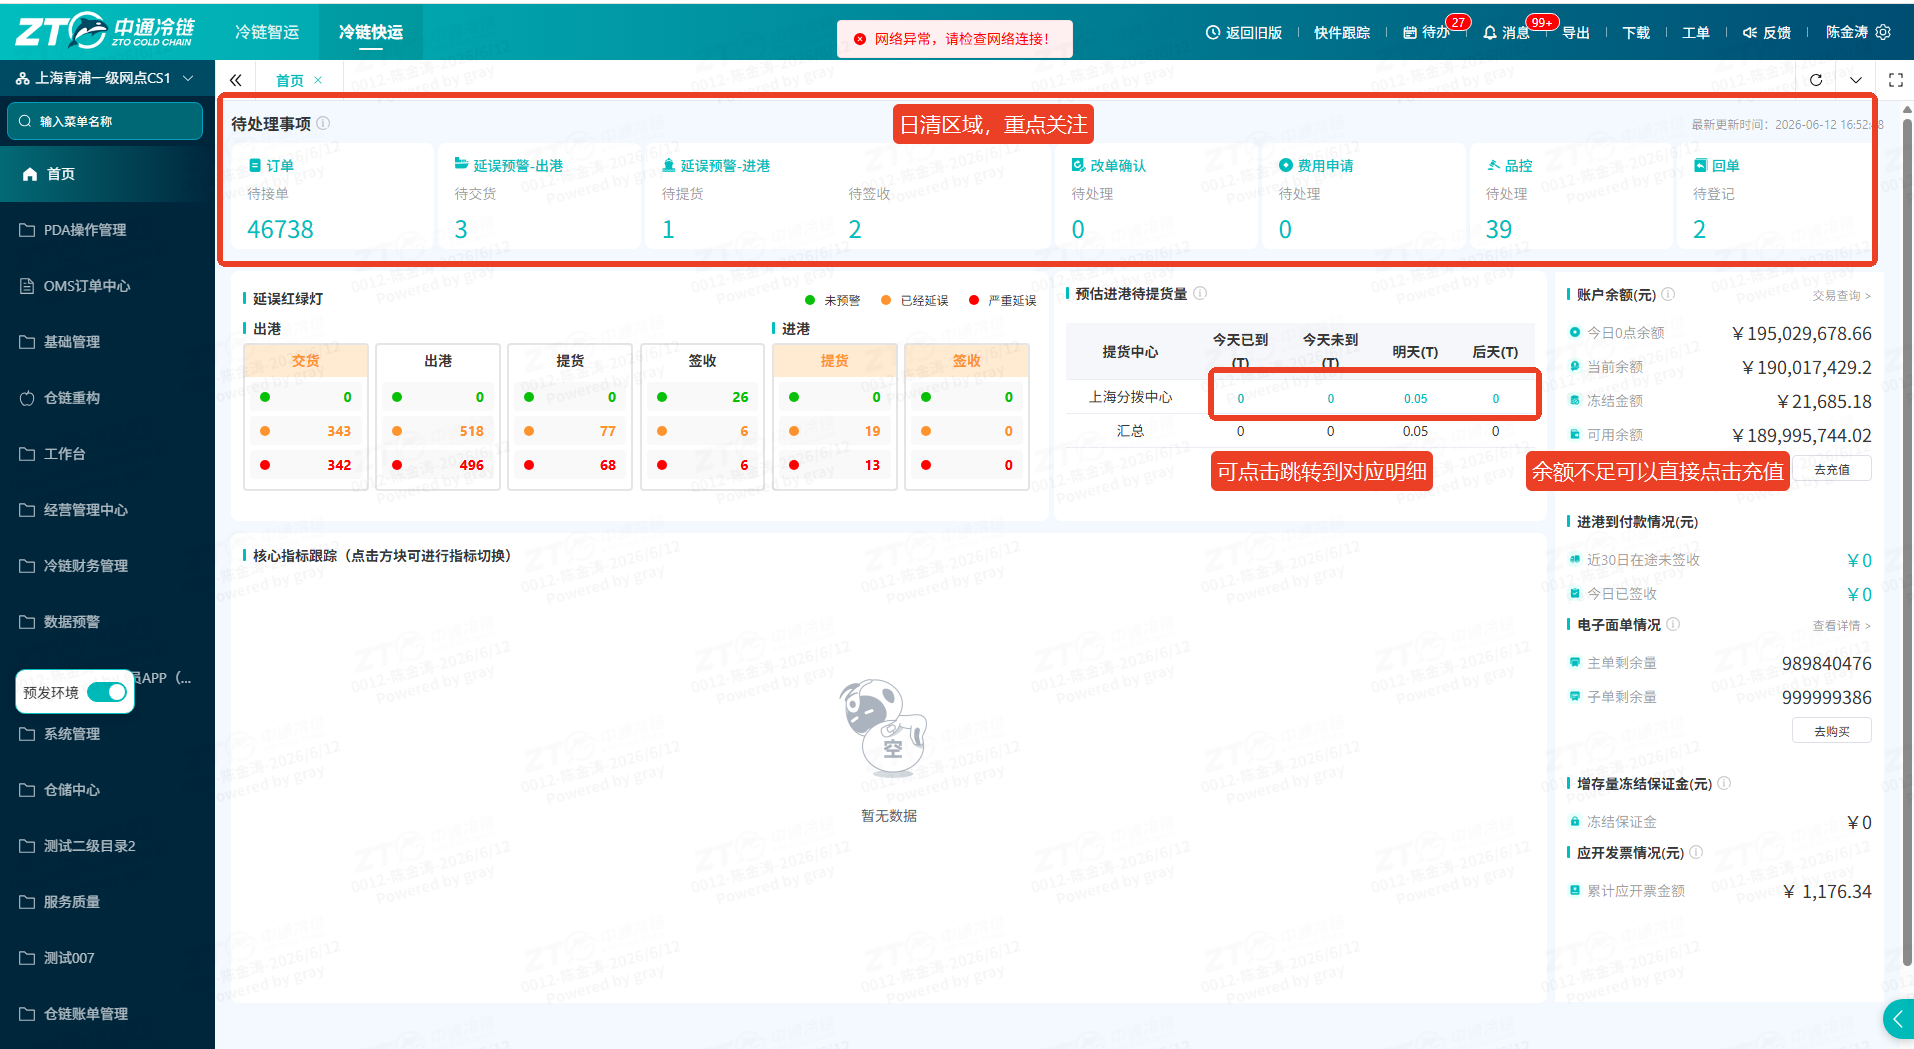Enter fullscreen with the expand icon
The width and height of the screenshot is (1914, 1049).
coord(1896,80)
